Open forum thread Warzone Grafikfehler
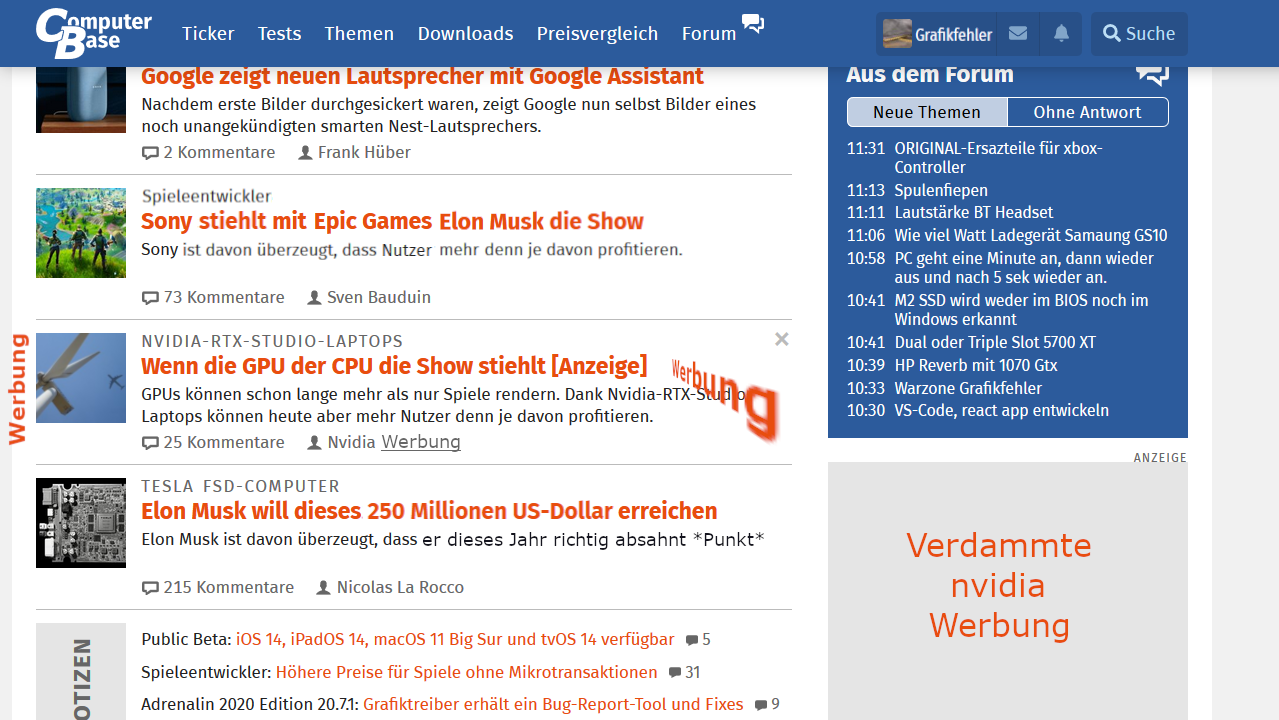The width and height of the screenshot is (1279, 720). [x=968, y=388]
